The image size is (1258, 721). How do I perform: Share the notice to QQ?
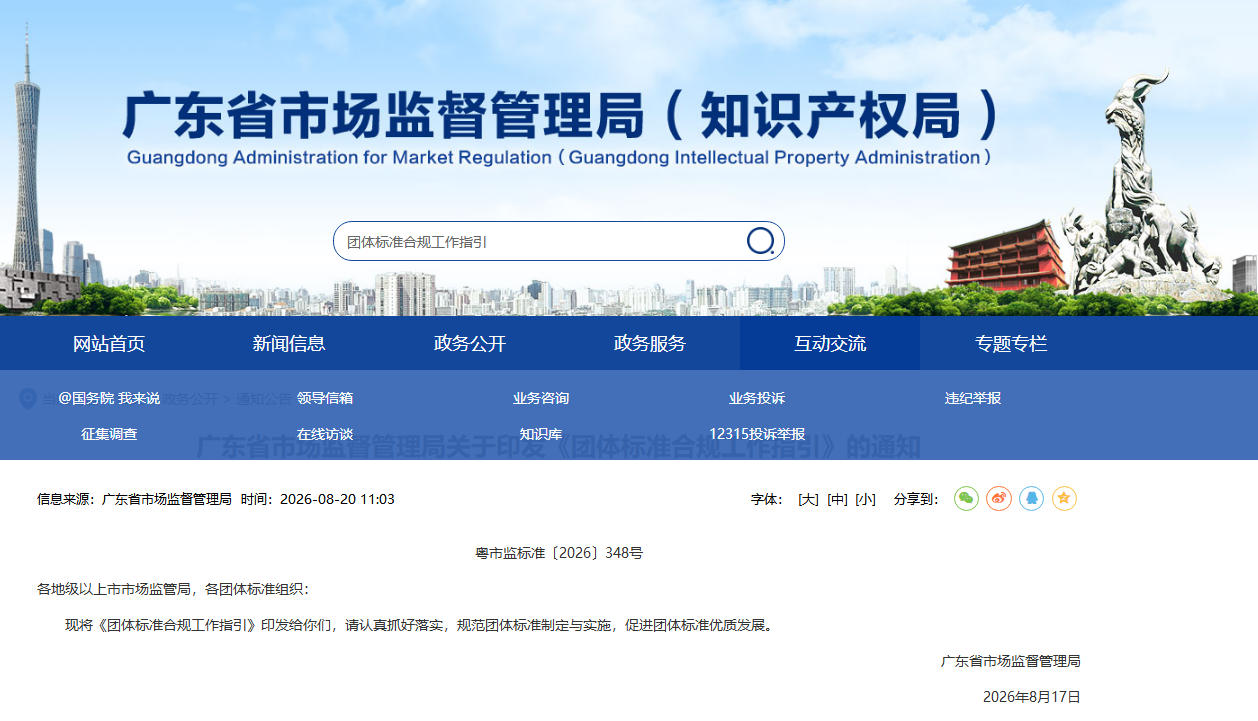(1031, 498)
